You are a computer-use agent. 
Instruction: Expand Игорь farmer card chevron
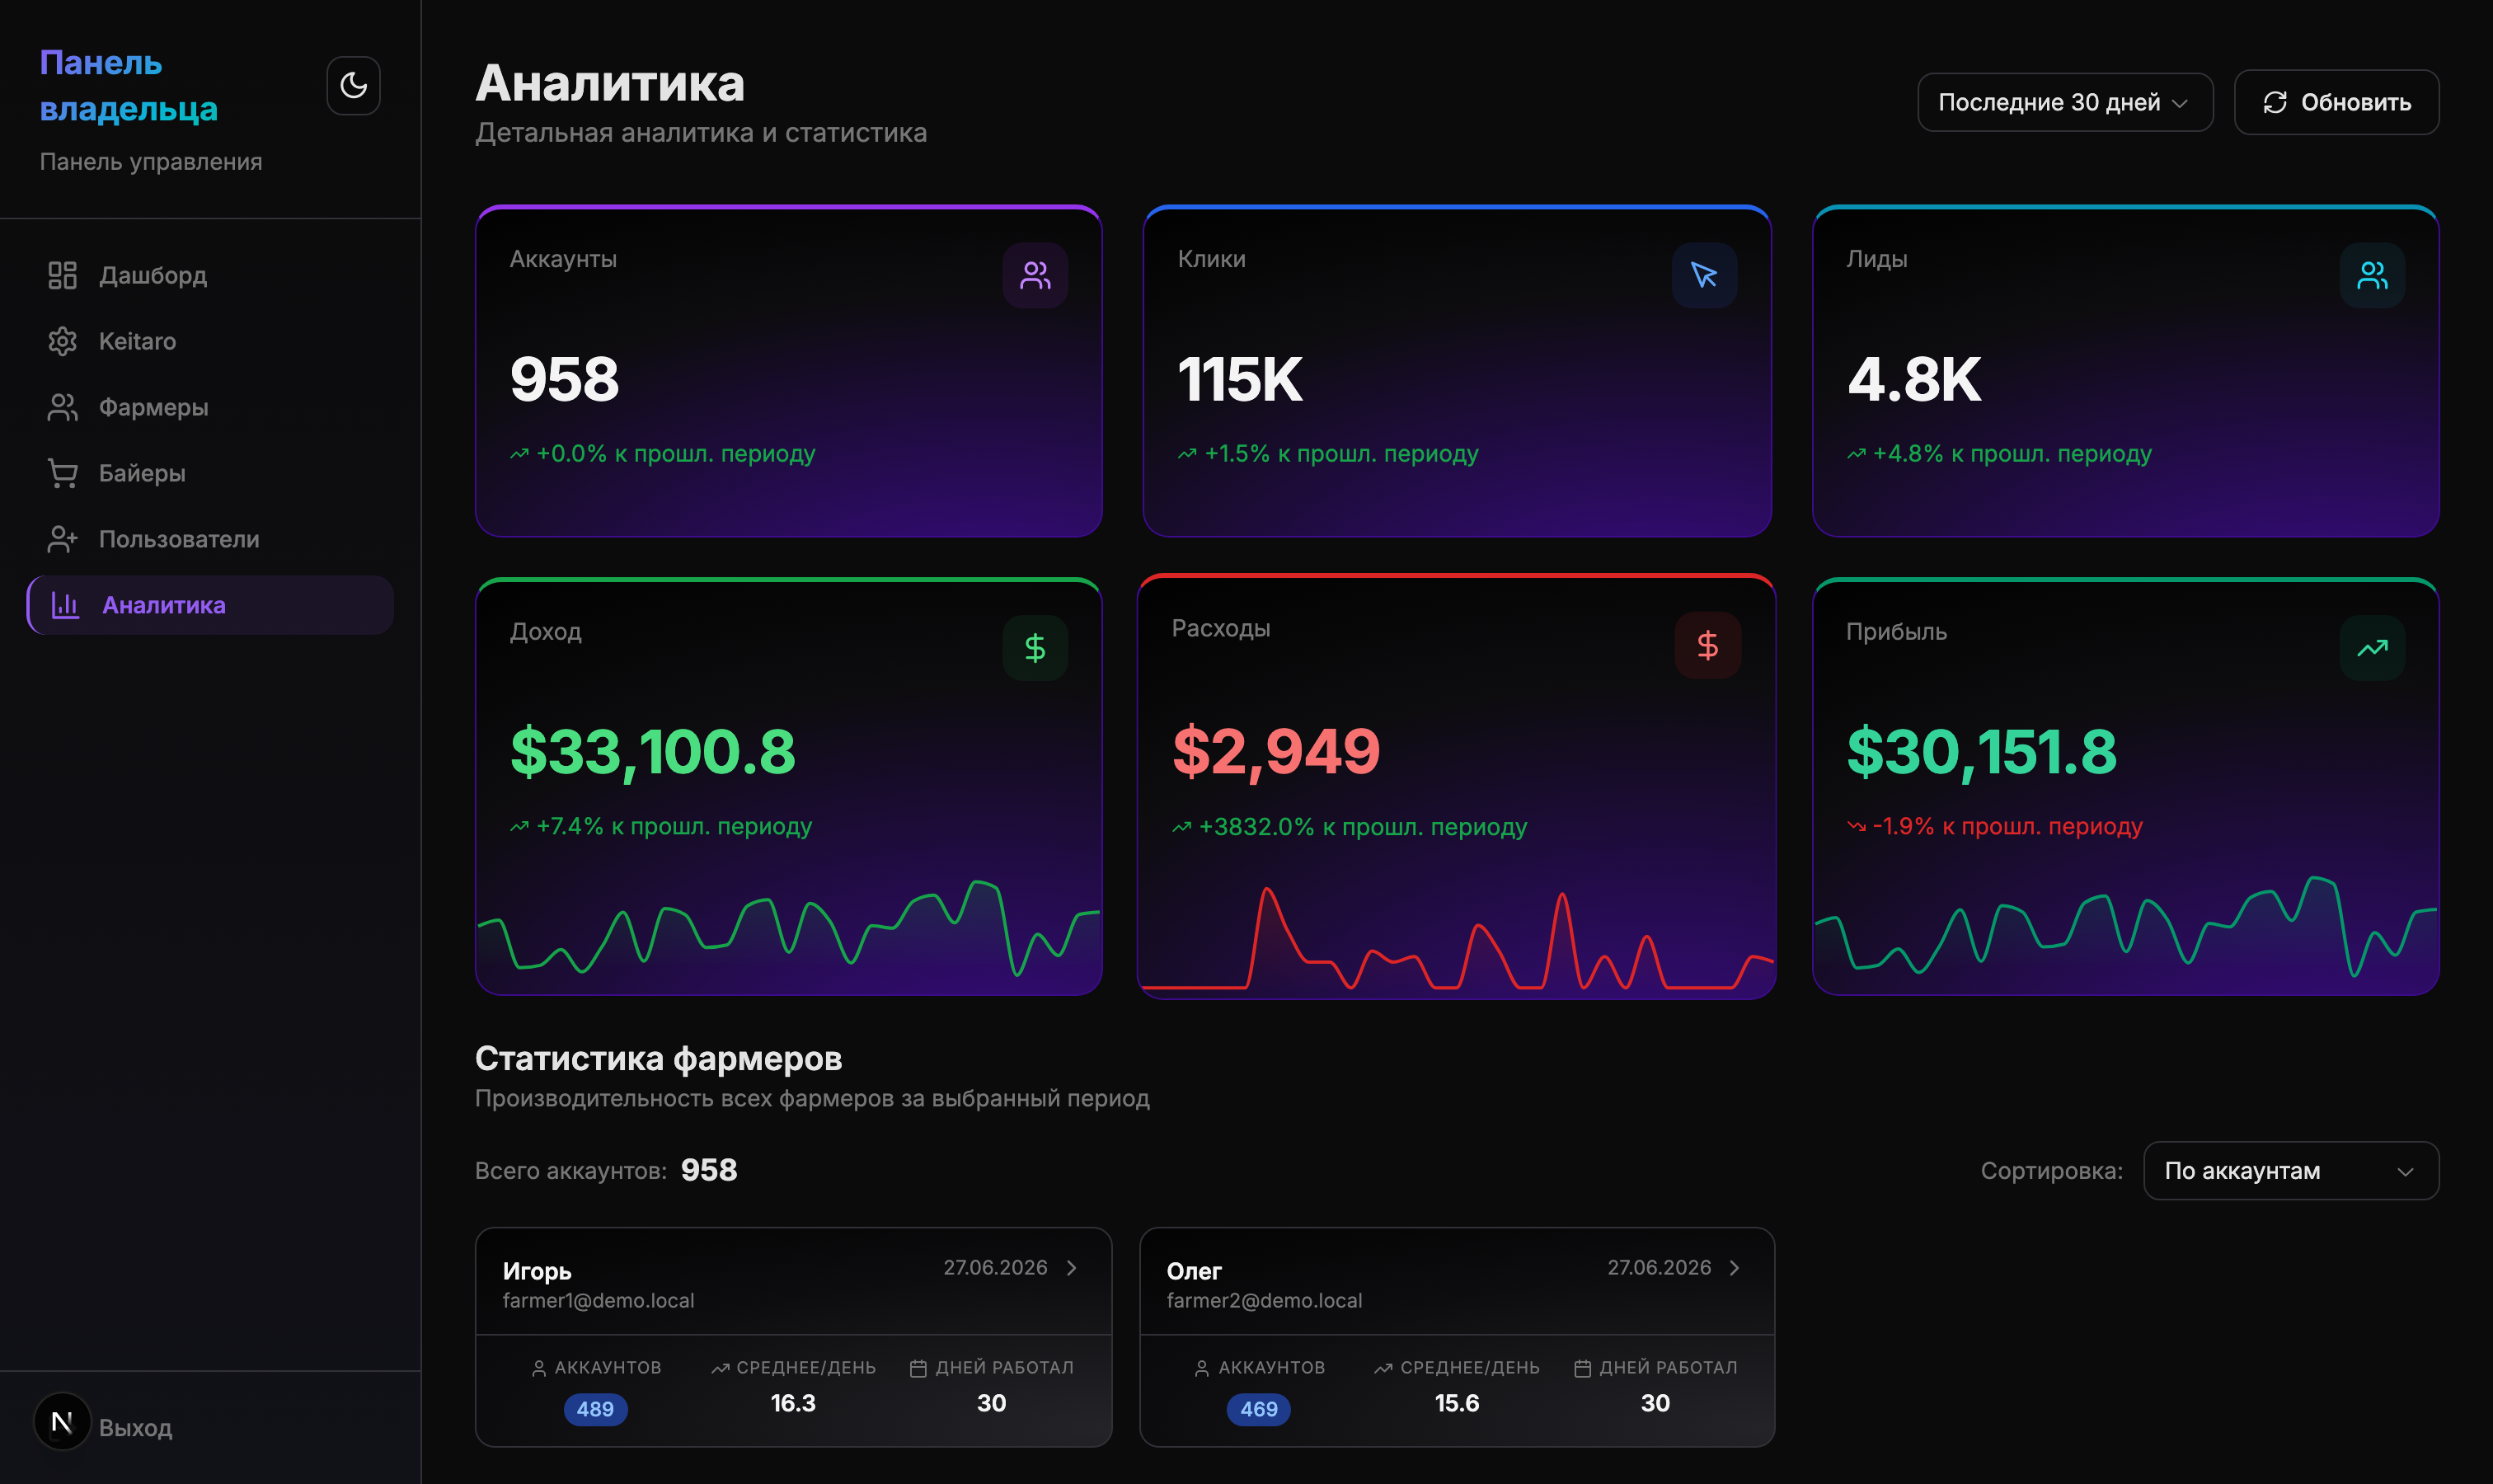1072,1268
